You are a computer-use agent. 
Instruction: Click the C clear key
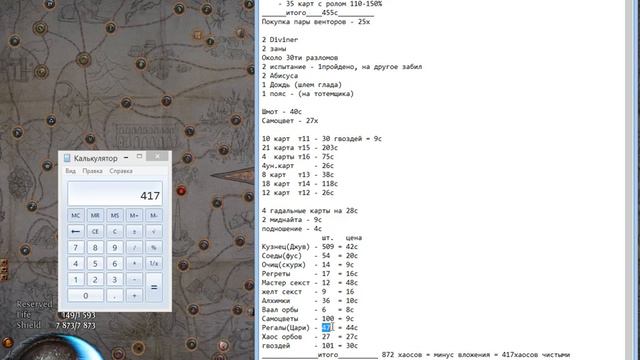click(115, 231)
